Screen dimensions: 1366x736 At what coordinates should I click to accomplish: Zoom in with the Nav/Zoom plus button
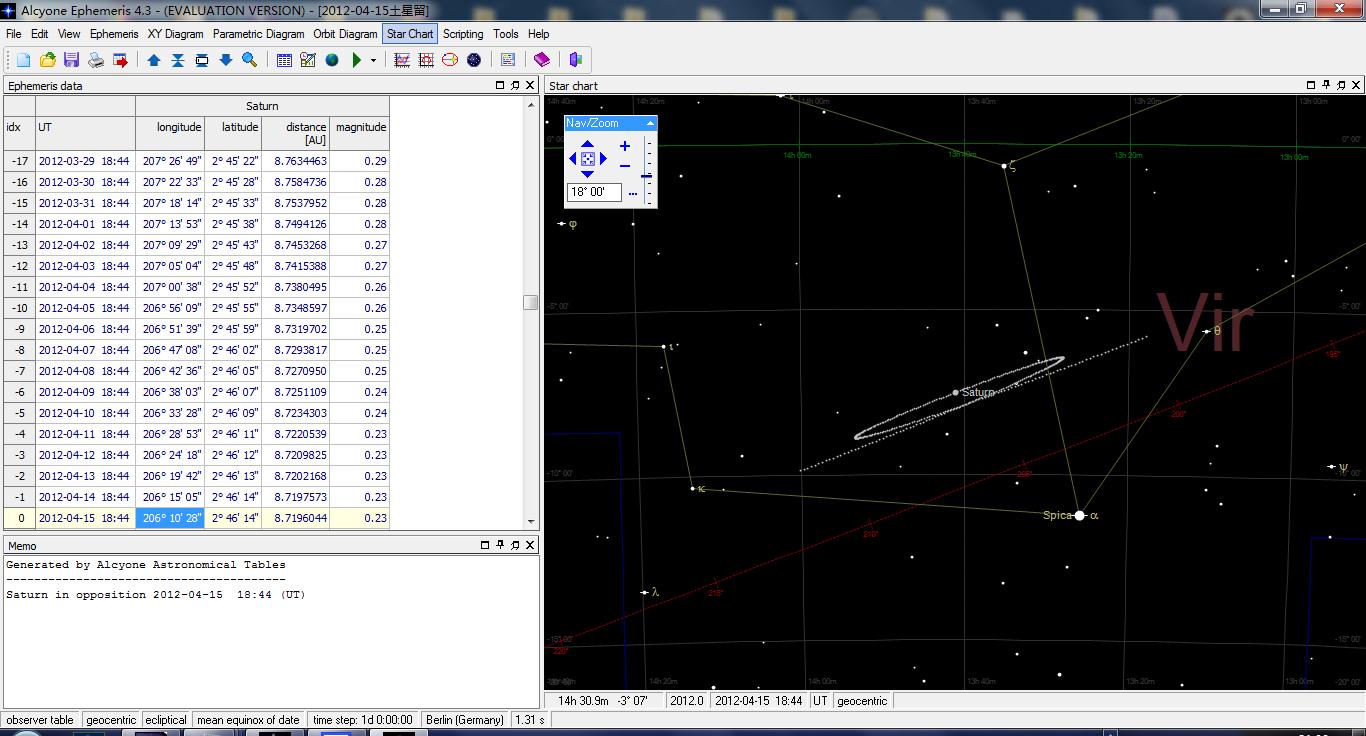625,147
